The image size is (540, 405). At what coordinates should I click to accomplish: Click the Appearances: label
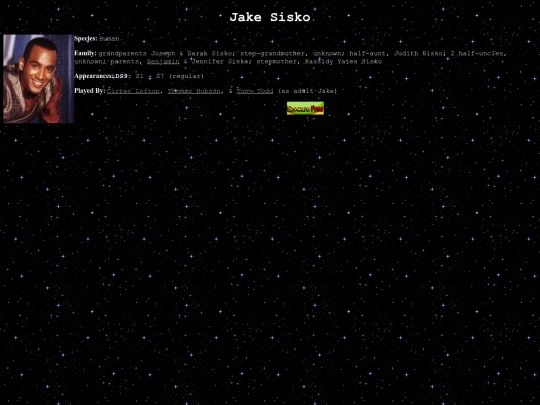pyautogui.click(x=94, y=76)
